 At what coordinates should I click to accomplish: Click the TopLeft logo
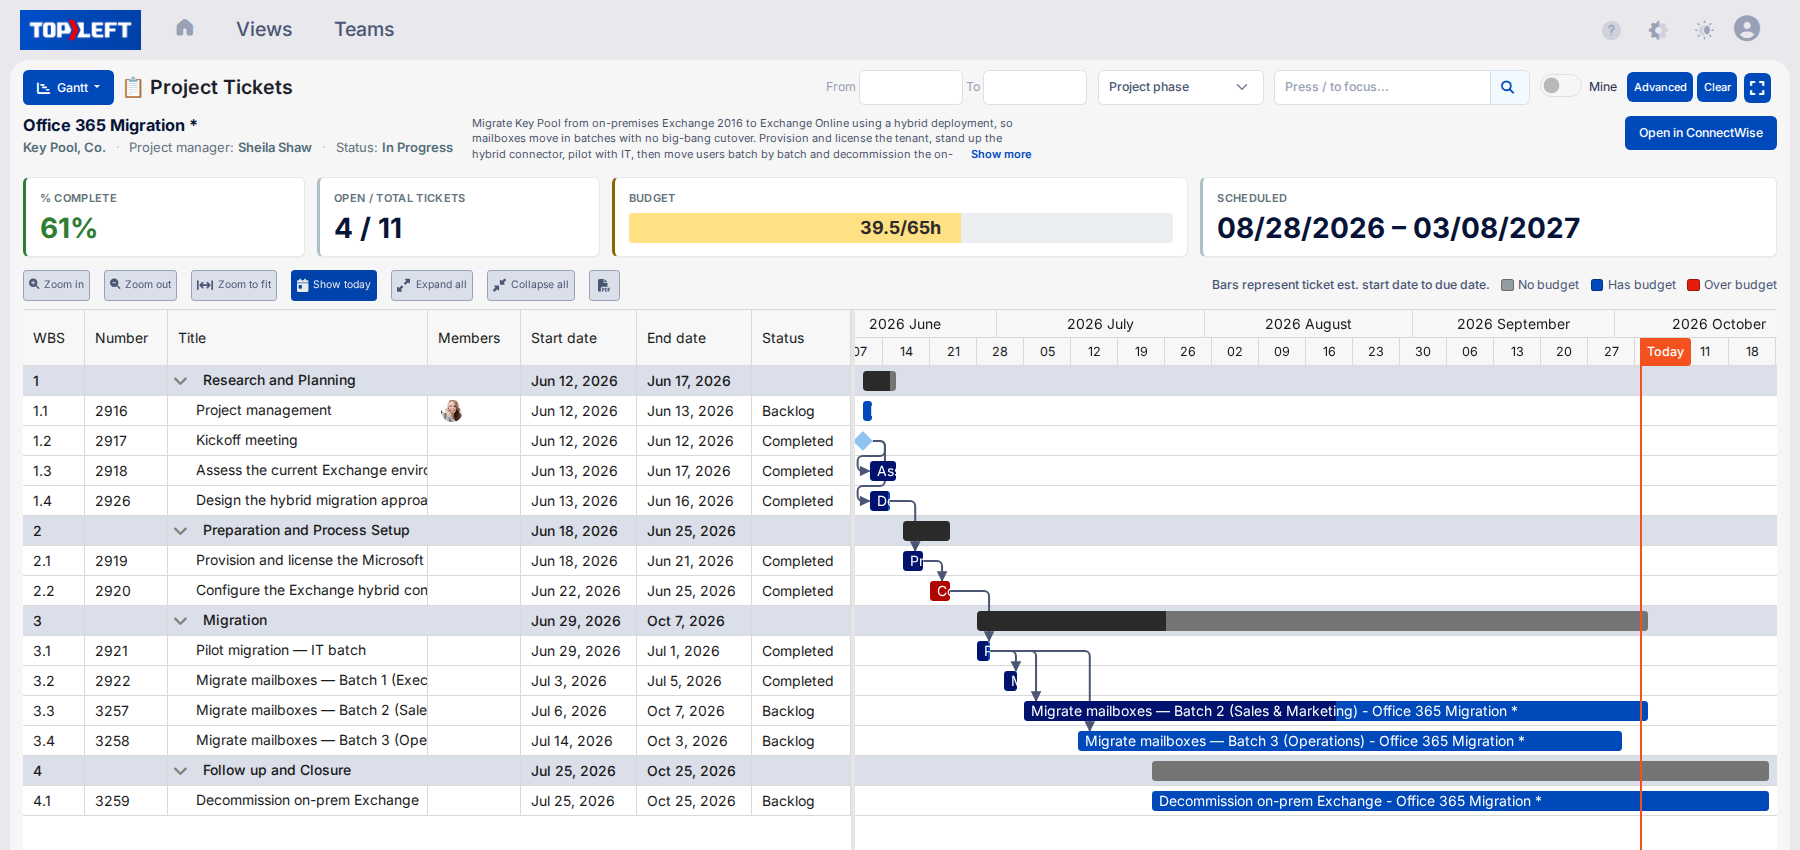pos(80,30)
